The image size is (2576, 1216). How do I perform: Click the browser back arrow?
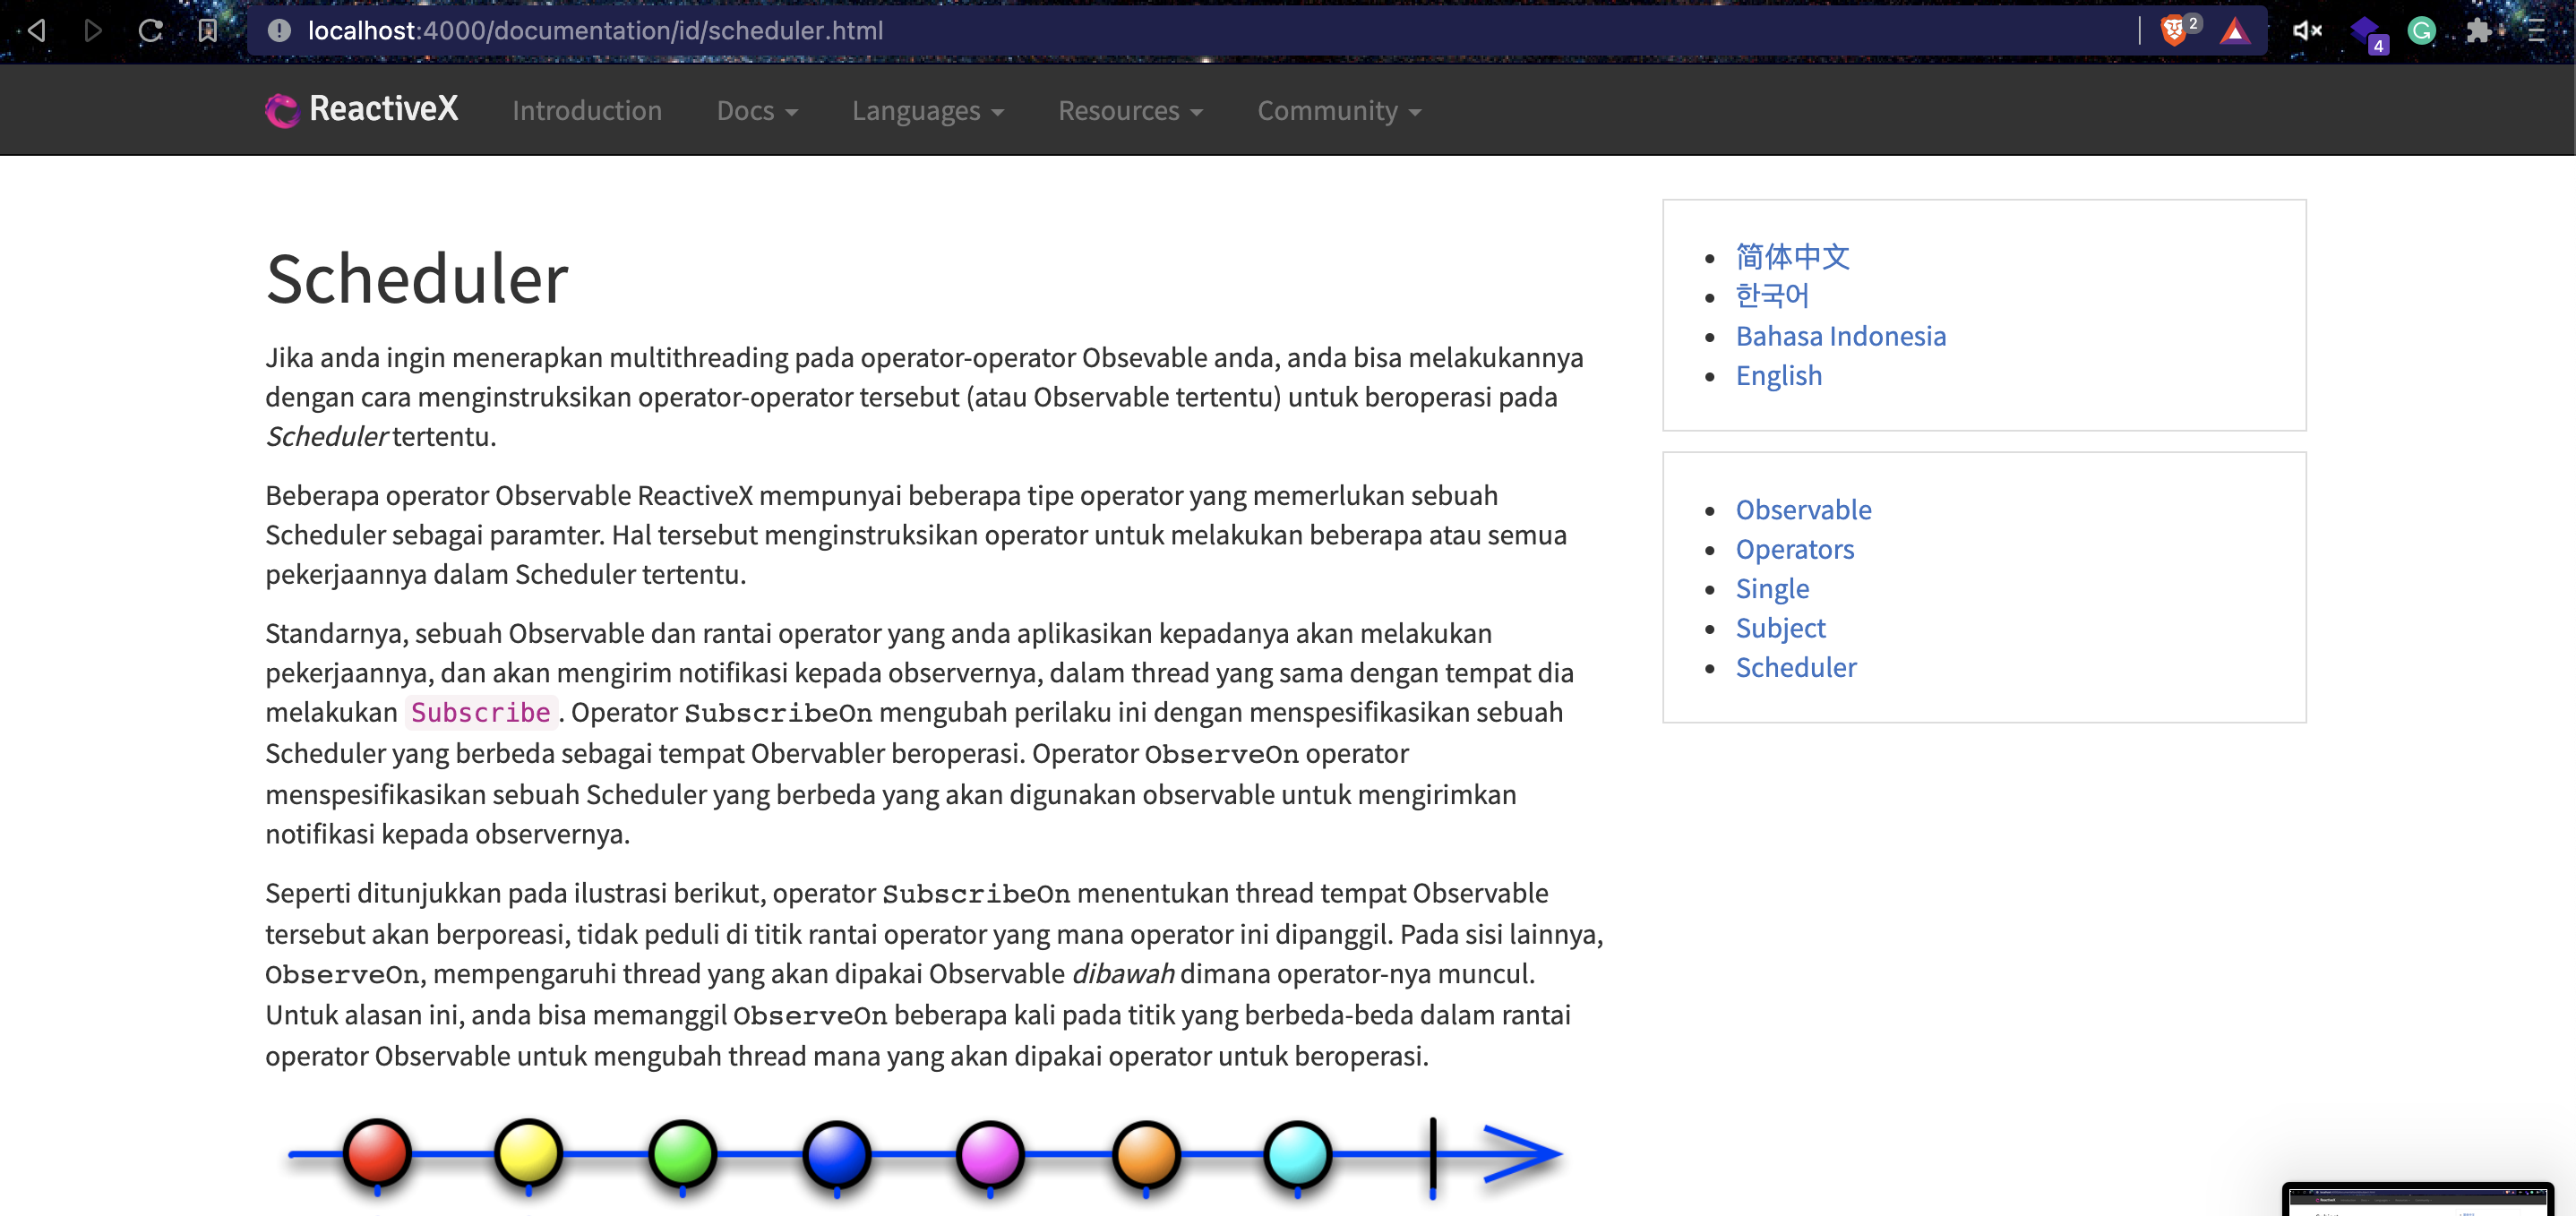click(x=36, y=31)
